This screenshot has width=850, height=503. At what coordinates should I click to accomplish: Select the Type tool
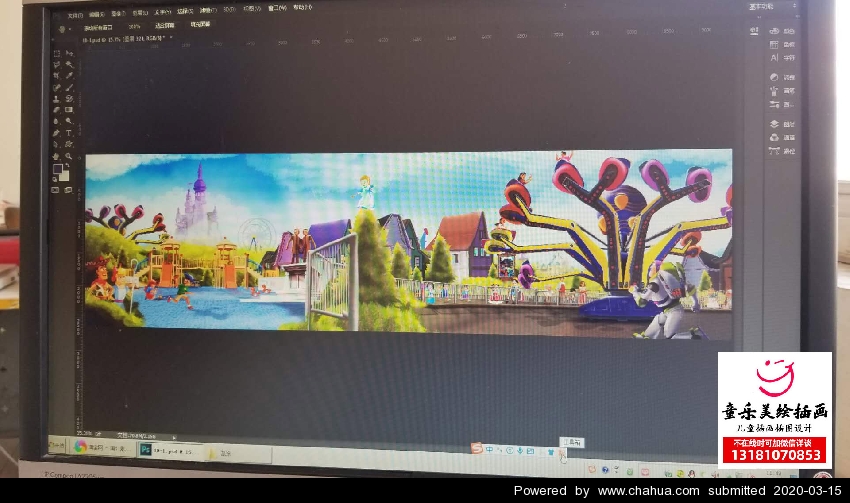69,133
